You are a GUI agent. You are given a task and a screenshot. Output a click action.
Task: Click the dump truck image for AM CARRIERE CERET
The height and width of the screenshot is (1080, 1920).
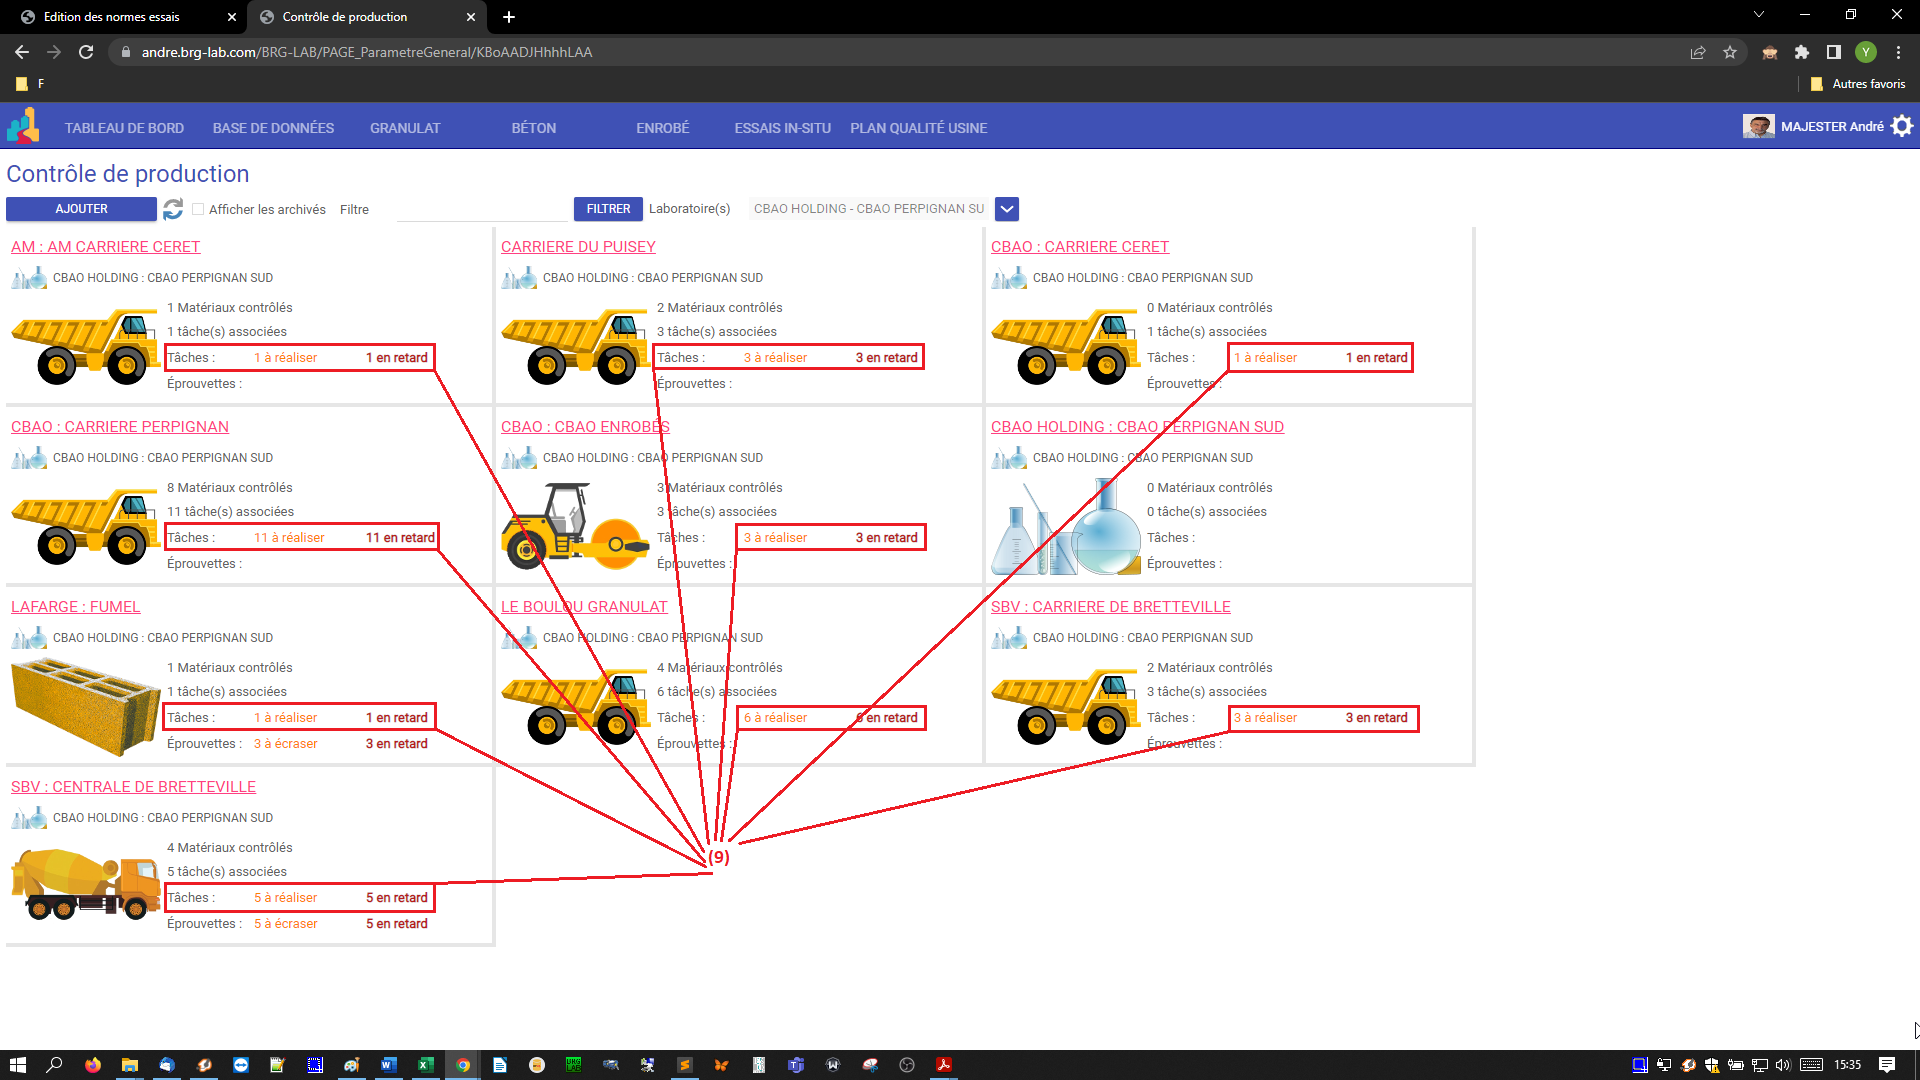coord(85,346)
